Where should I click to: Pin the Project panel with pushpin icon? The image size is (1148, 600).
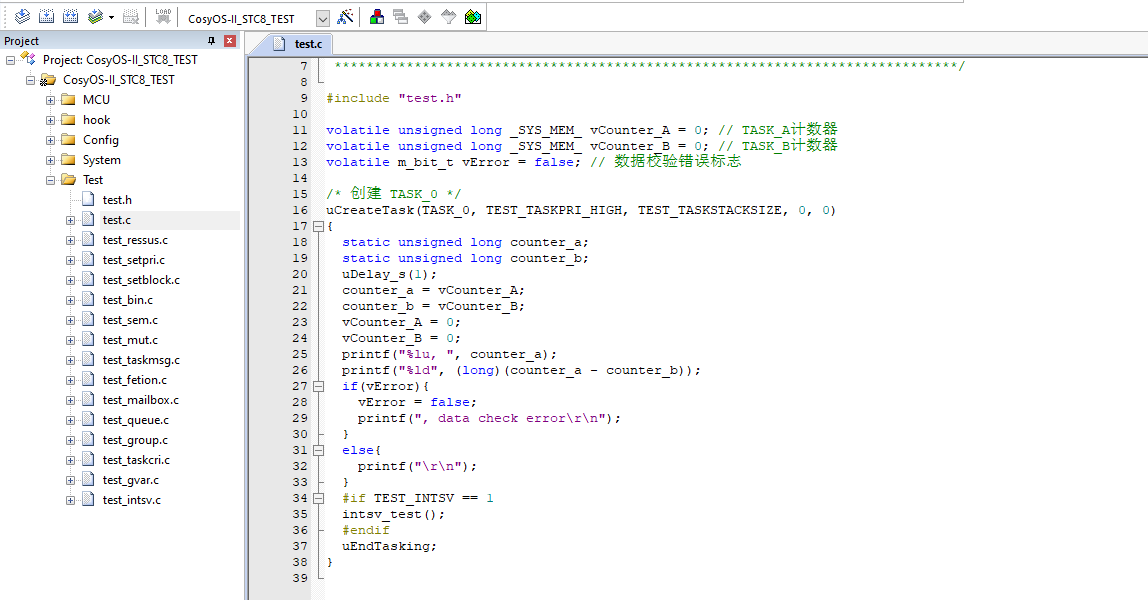(212, 41)
